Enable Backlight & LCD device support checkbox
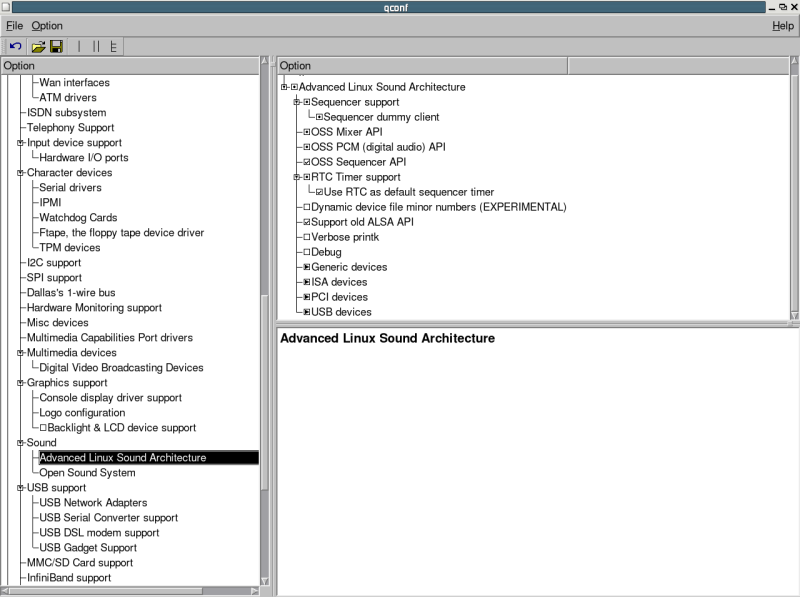Screen dimensions: 800x597 pyautogui.click(x=43, y=428)
